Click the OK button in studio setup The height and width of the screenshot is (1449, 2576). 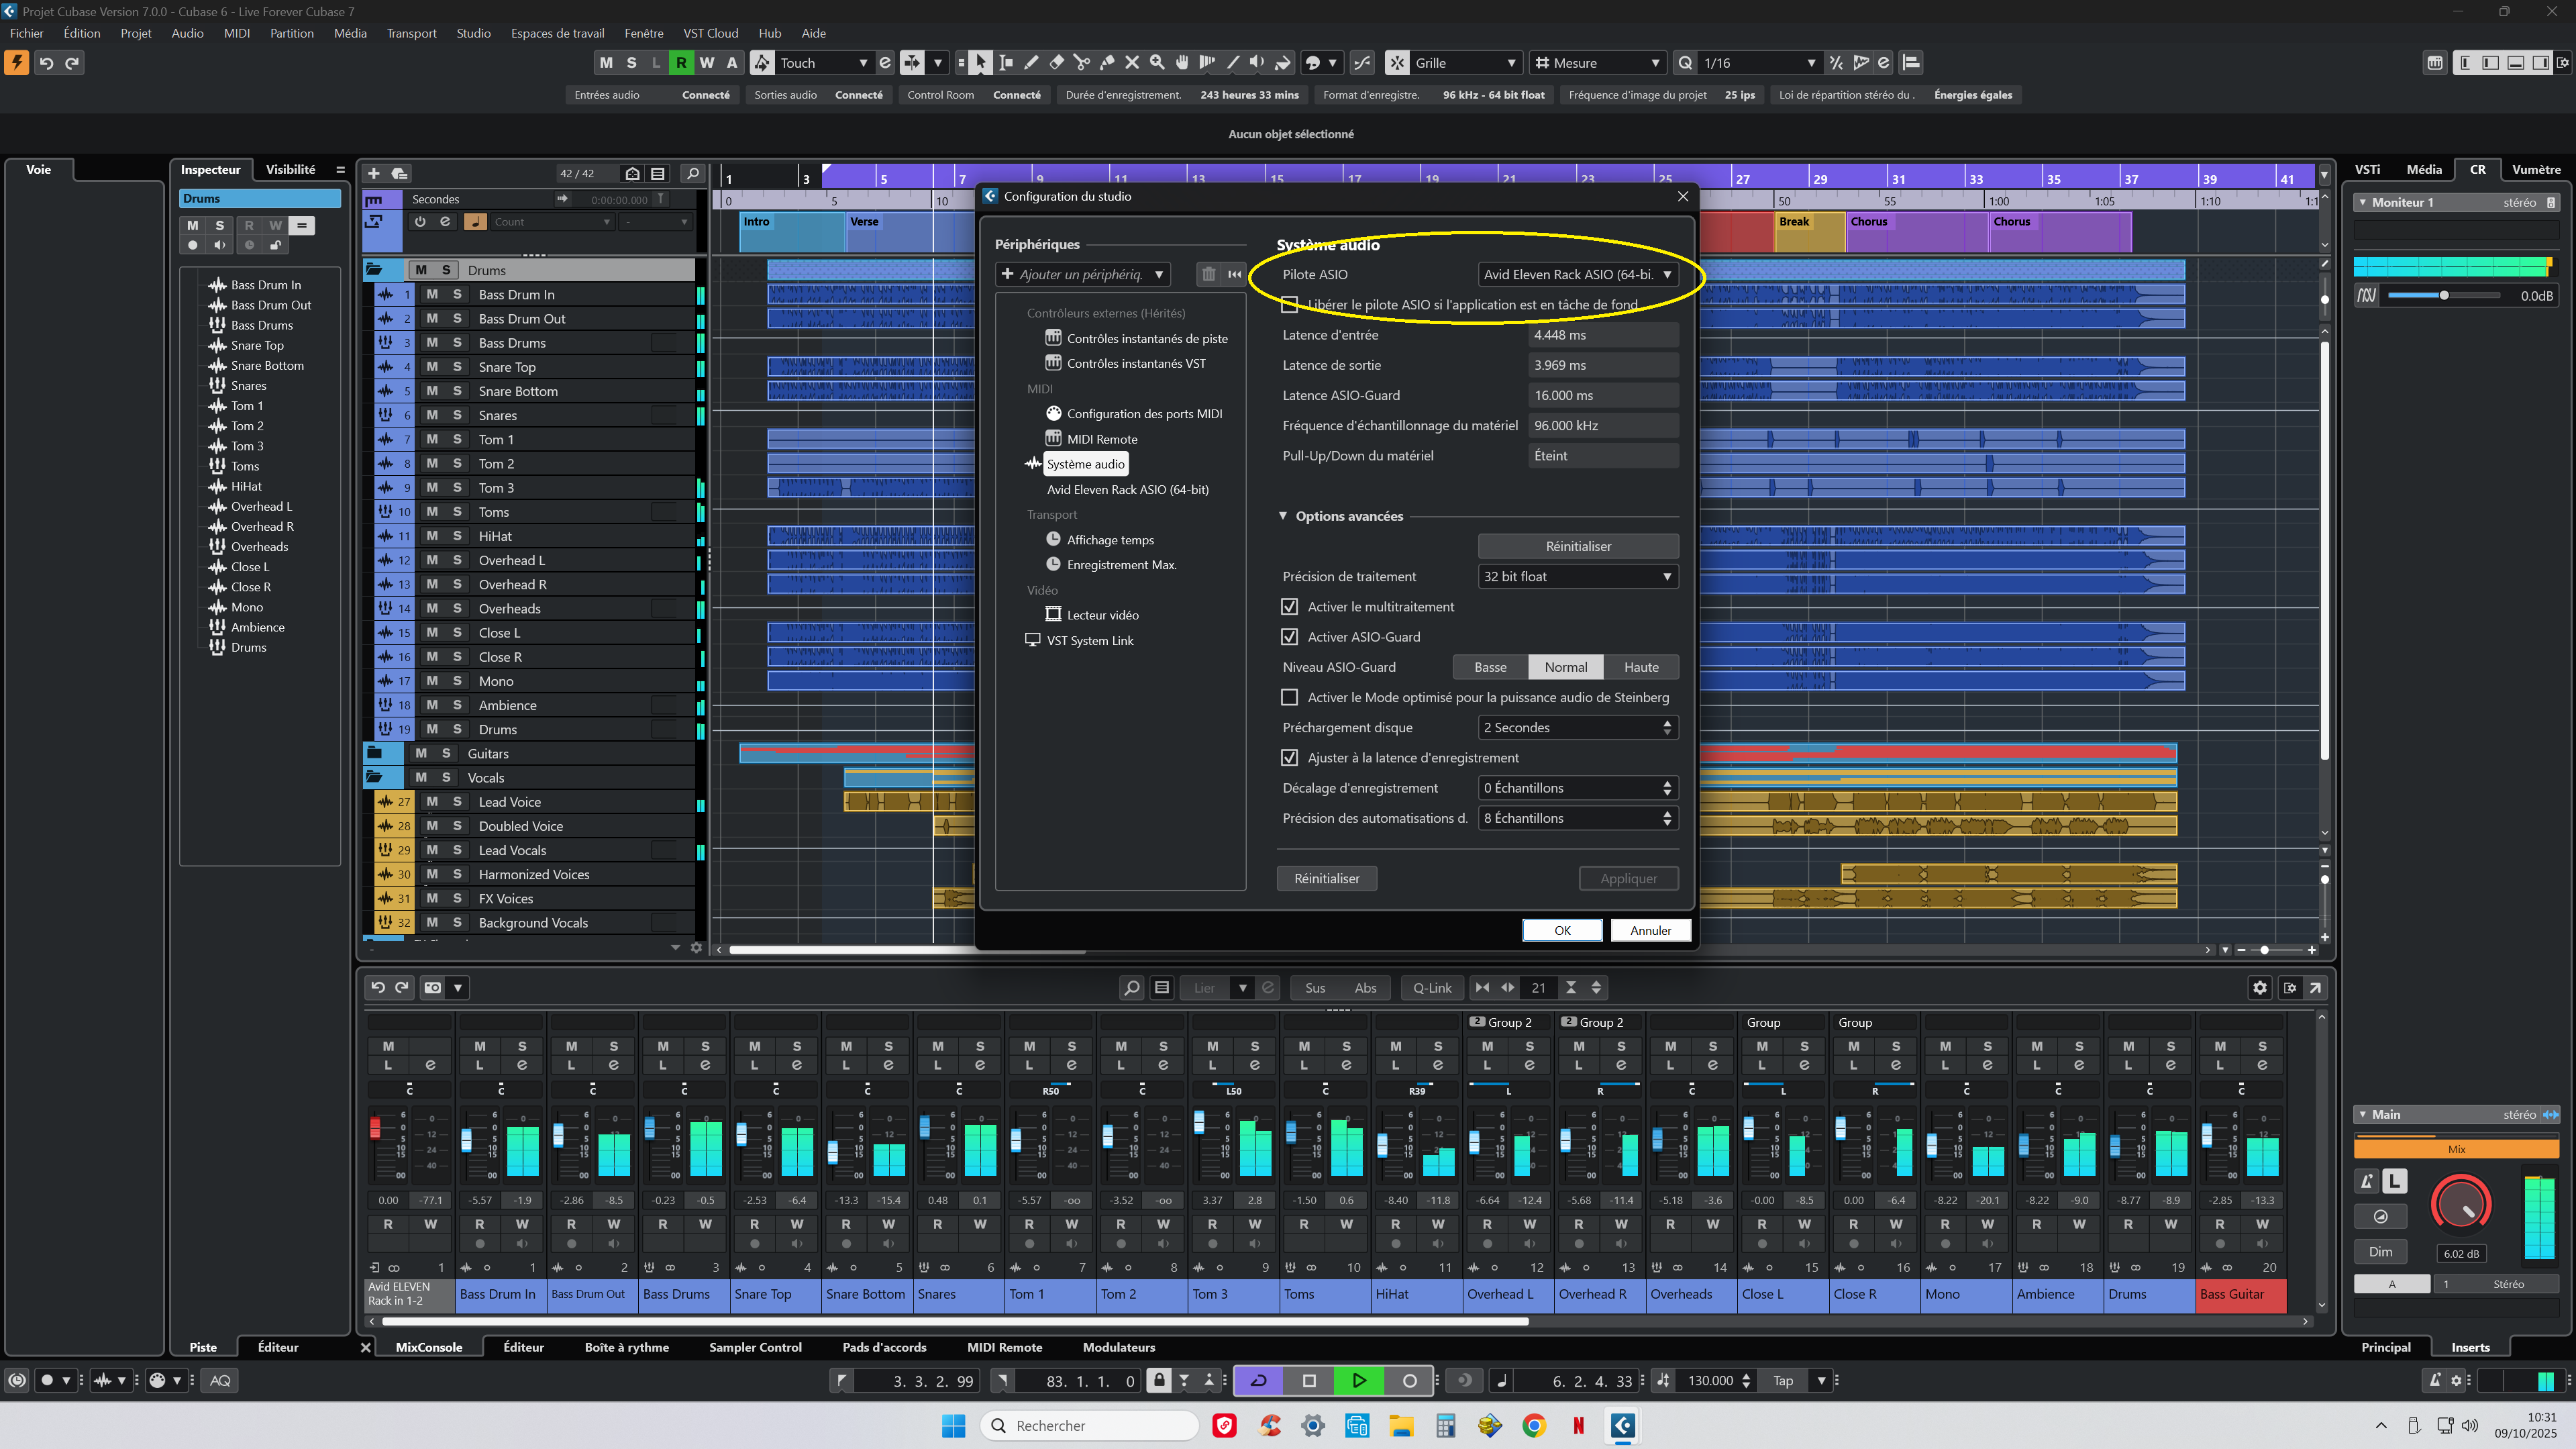(x=1562, y=930)
